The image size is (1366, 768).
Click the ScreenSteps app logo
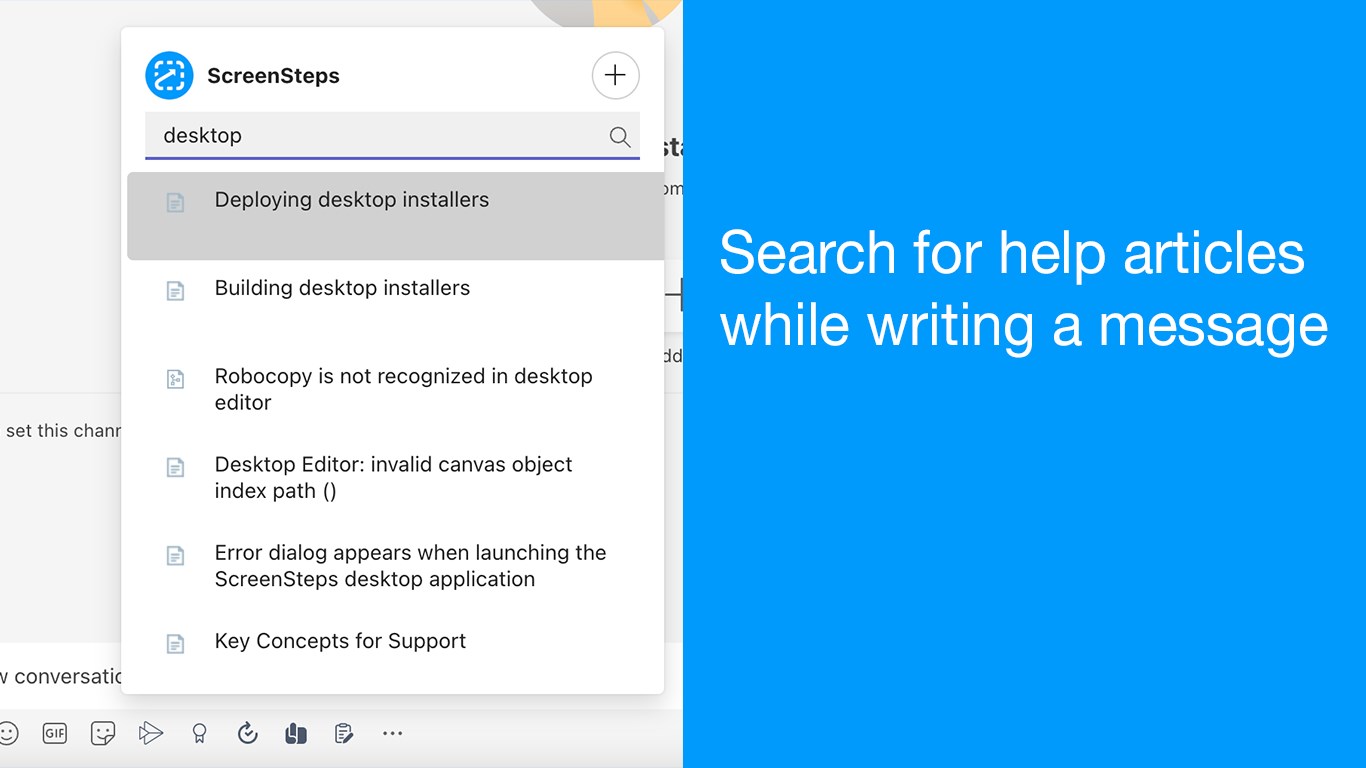click(169, 75)
